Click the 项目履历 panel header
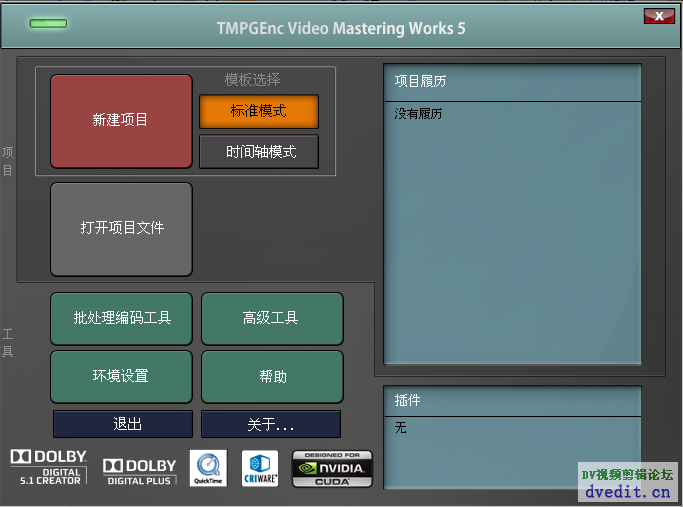This screenshot has width=683, height=507. click(x=512, y=82)
